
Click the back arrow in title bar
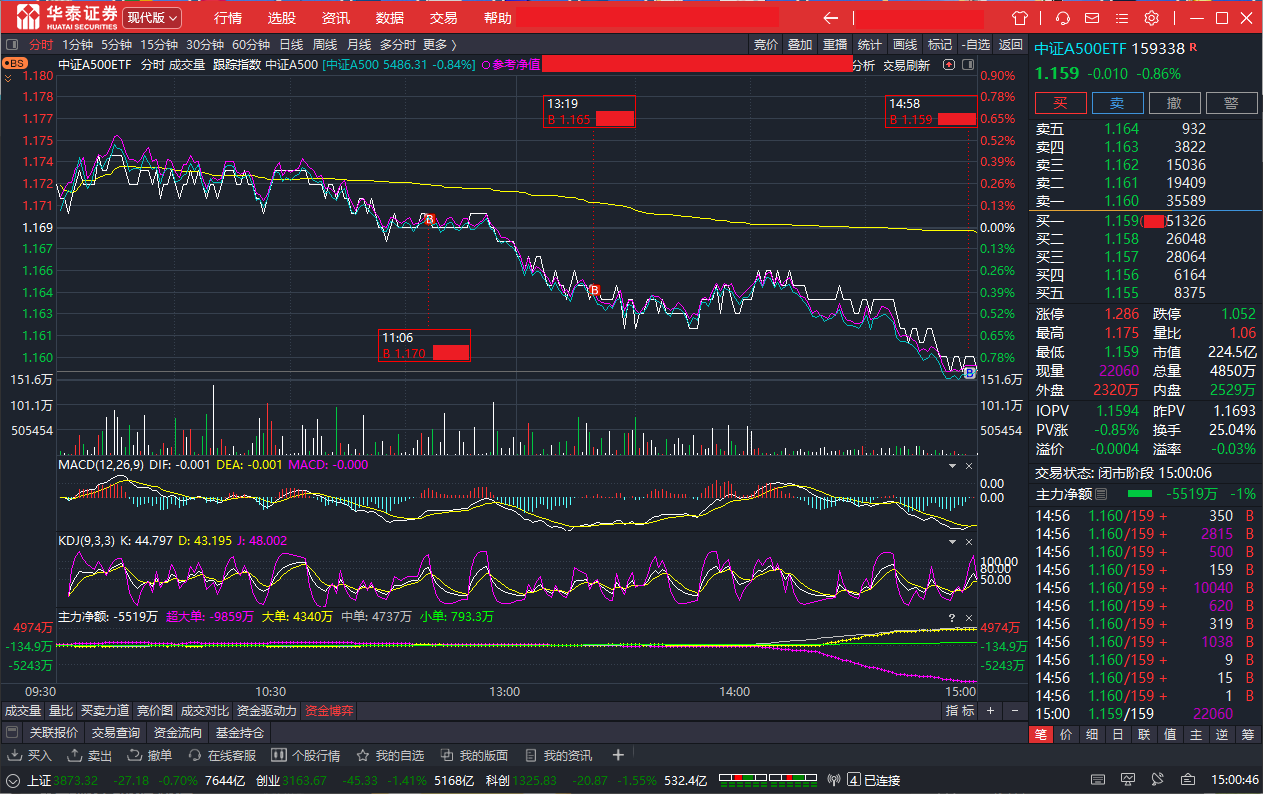(x=830, y=18)
